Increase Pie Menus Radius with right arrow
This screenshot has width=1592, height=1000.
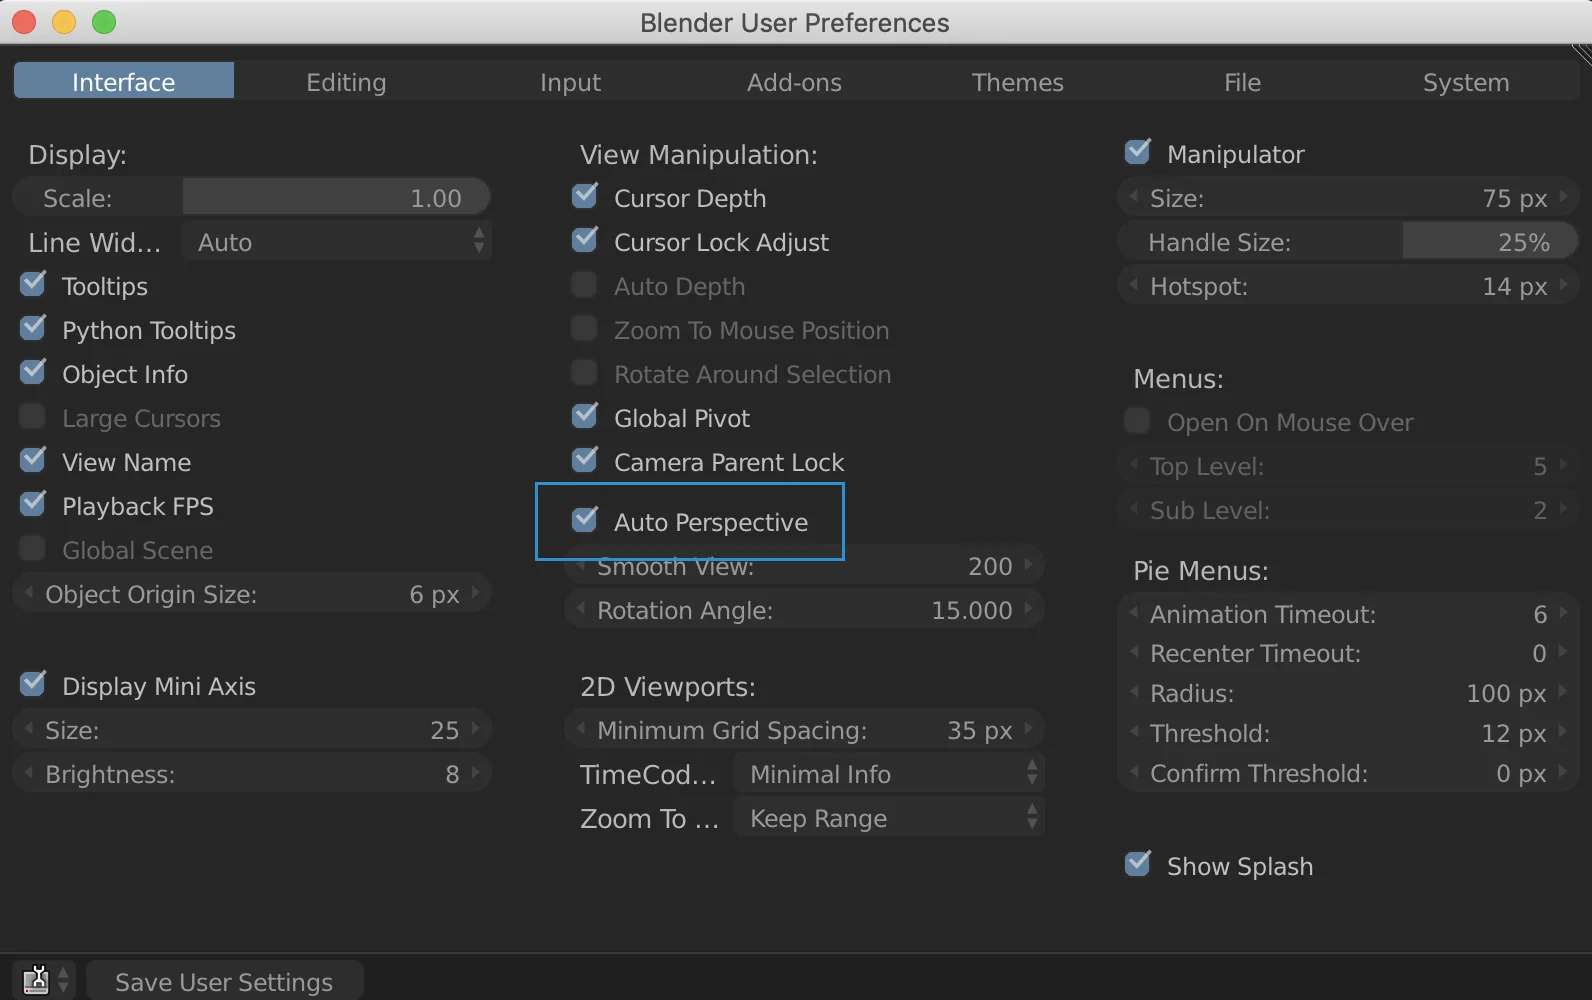(x=1564, y=692)
